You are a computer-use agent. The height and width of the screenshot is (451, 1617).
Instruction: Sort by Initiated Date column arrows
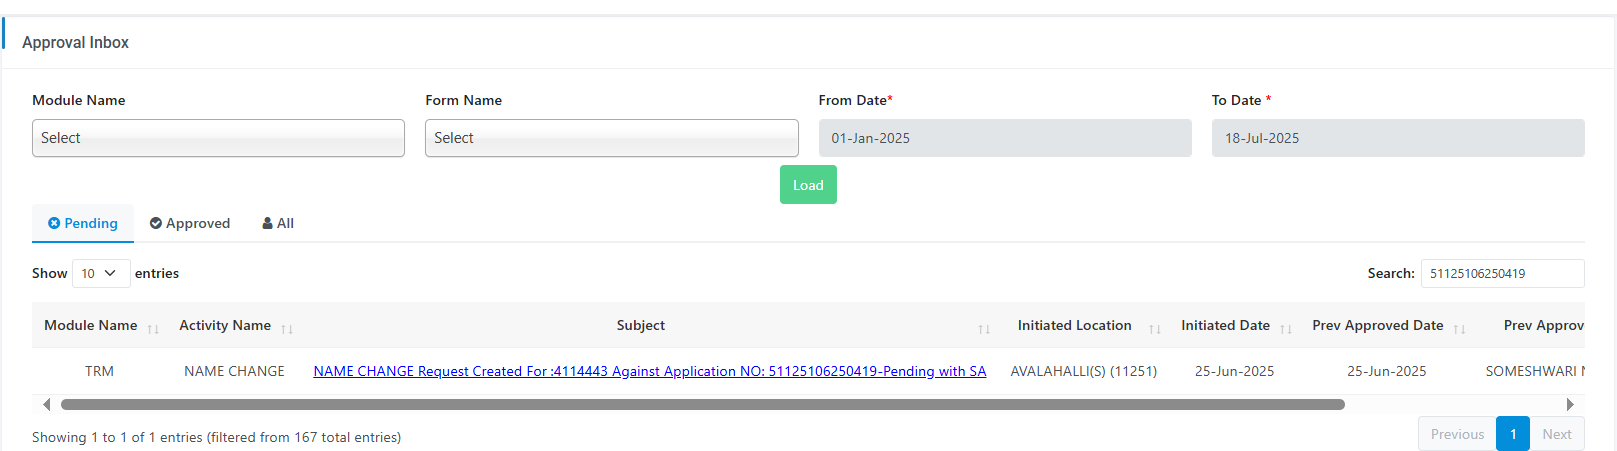click(1286, 329)
